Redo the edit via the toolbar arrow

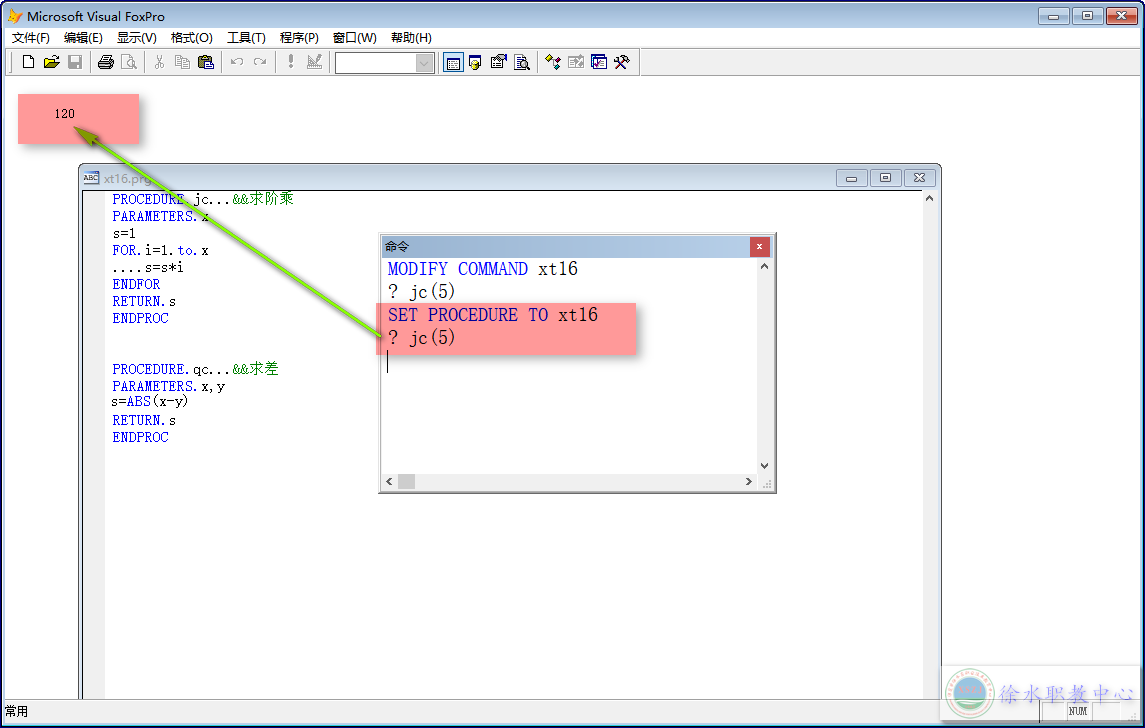pos(260,62)
